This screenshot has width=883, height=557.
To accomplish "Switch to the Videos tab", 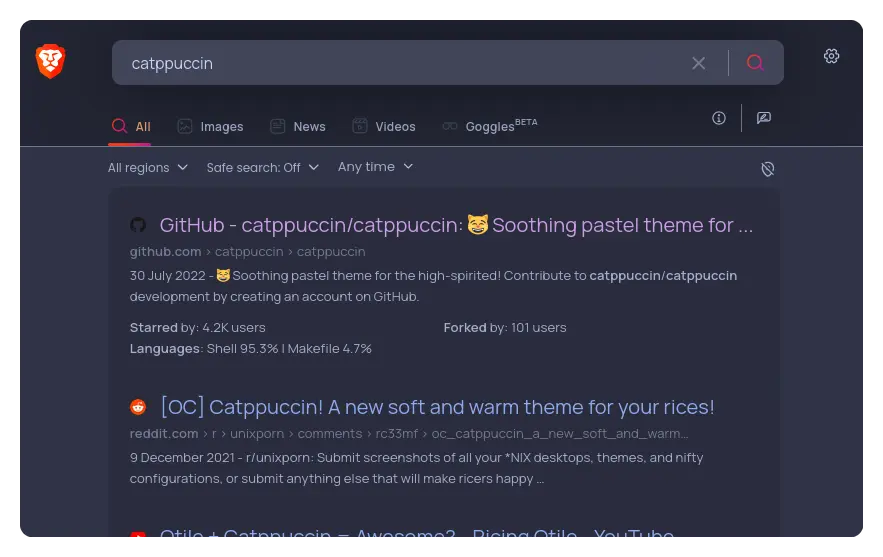I will 383,126.
